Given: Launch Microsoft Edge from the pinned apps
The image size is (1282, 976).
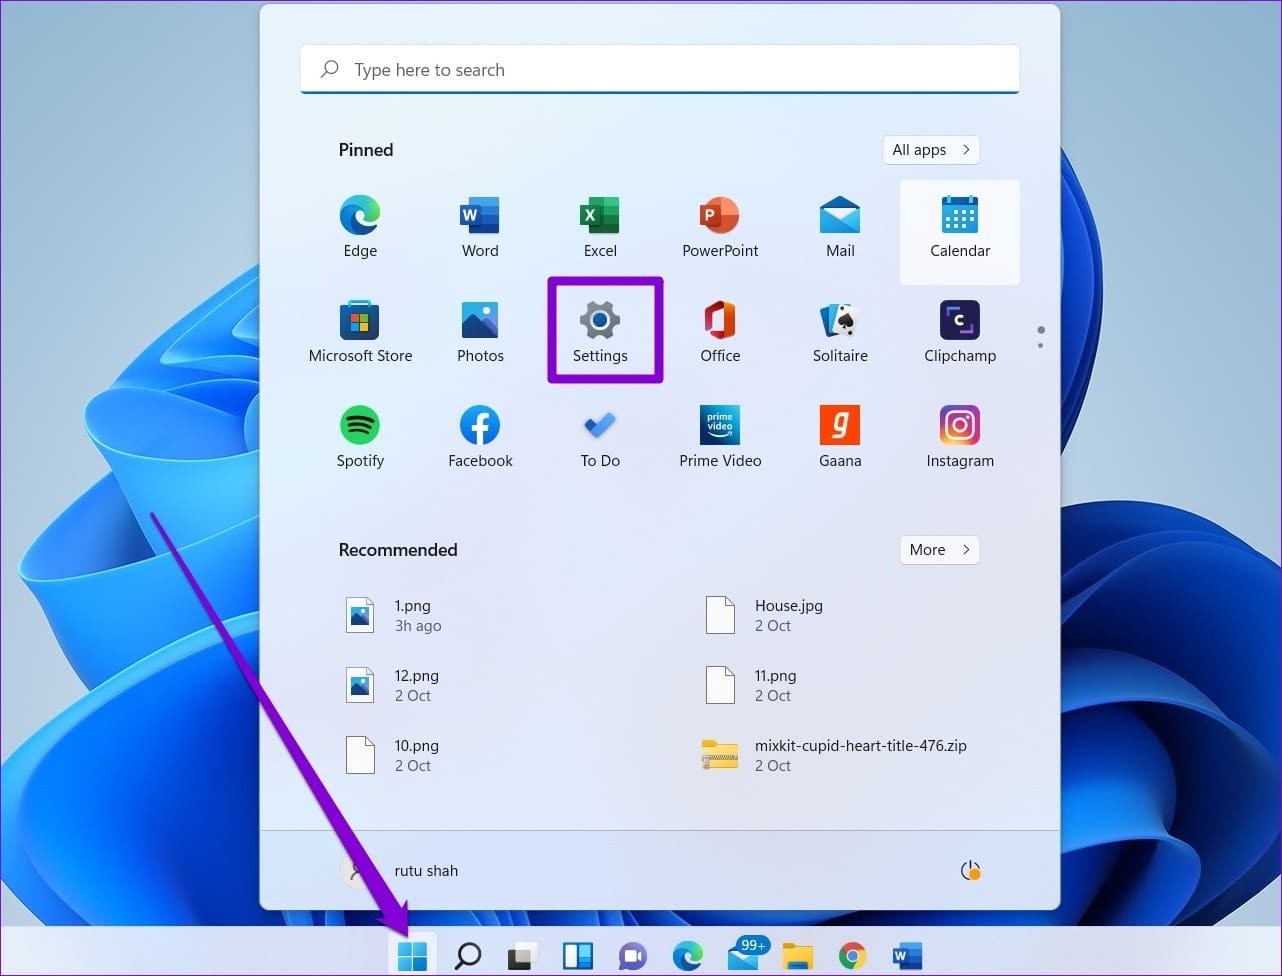Looking at the screenshot, I should [x=360, y=226].
